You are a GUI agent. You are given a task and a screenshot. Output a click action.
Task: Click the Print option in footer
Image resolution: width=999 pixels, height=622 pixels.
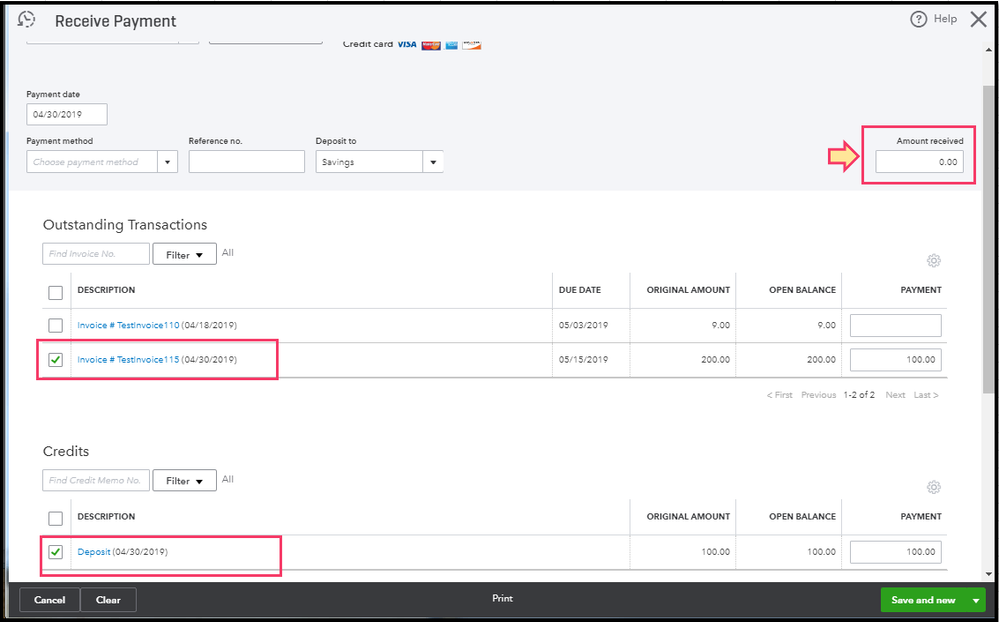[502, 599]
